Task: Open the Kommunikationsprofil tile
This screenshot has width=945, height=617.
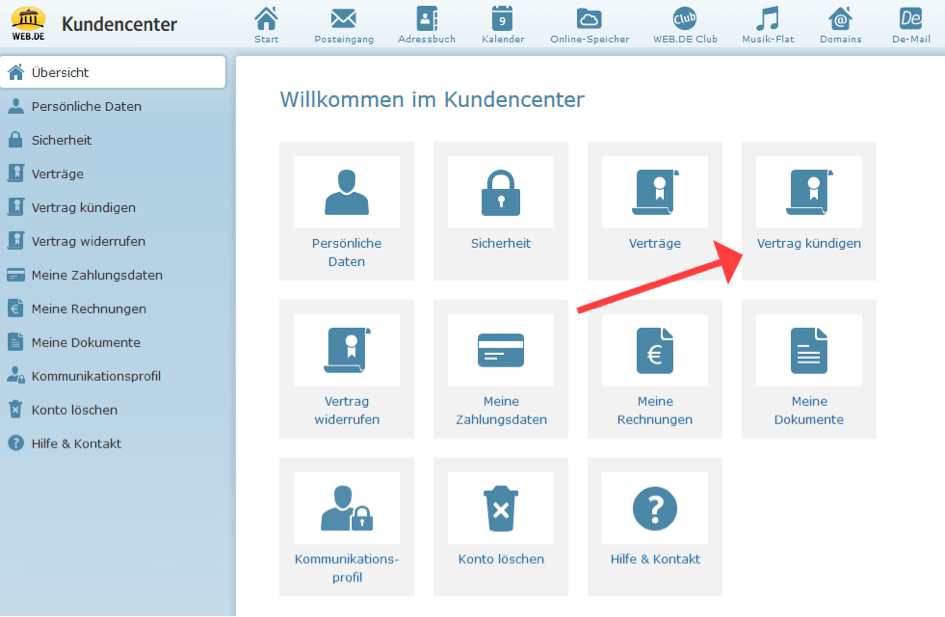Action: pos(347,527)
